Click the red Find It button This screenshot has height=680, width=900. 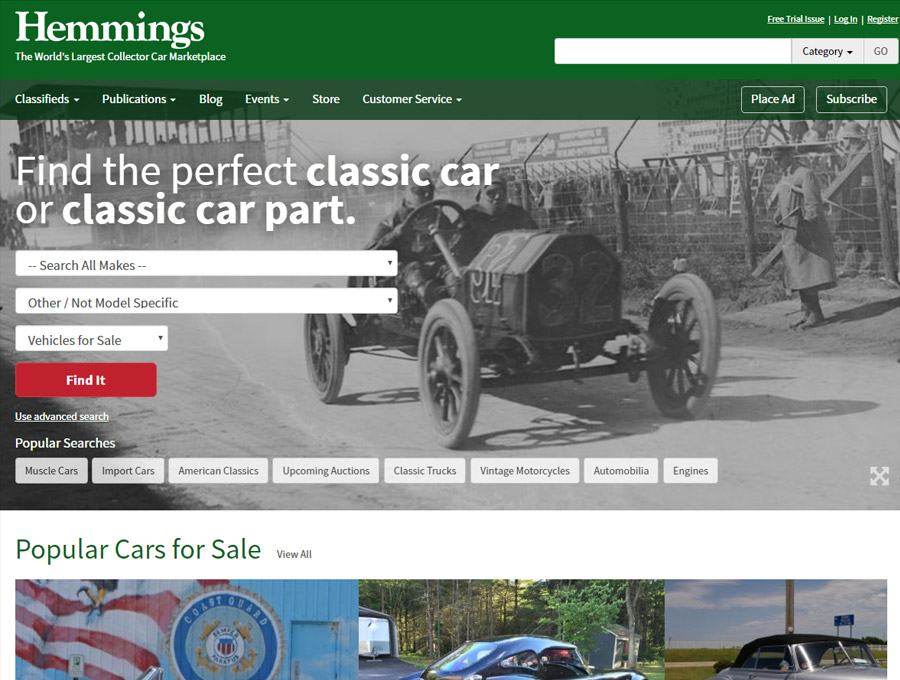[x=86, y=380]
